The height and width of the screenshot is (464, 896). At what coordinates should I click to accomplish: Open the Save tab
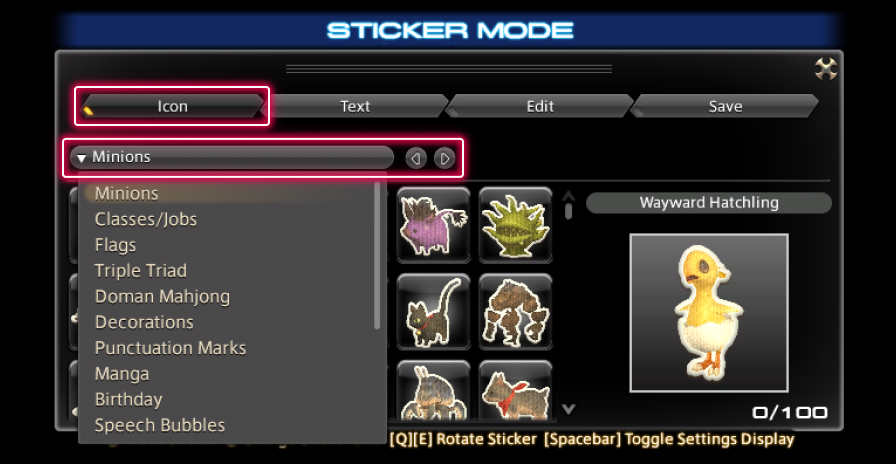tap(725, 106)
